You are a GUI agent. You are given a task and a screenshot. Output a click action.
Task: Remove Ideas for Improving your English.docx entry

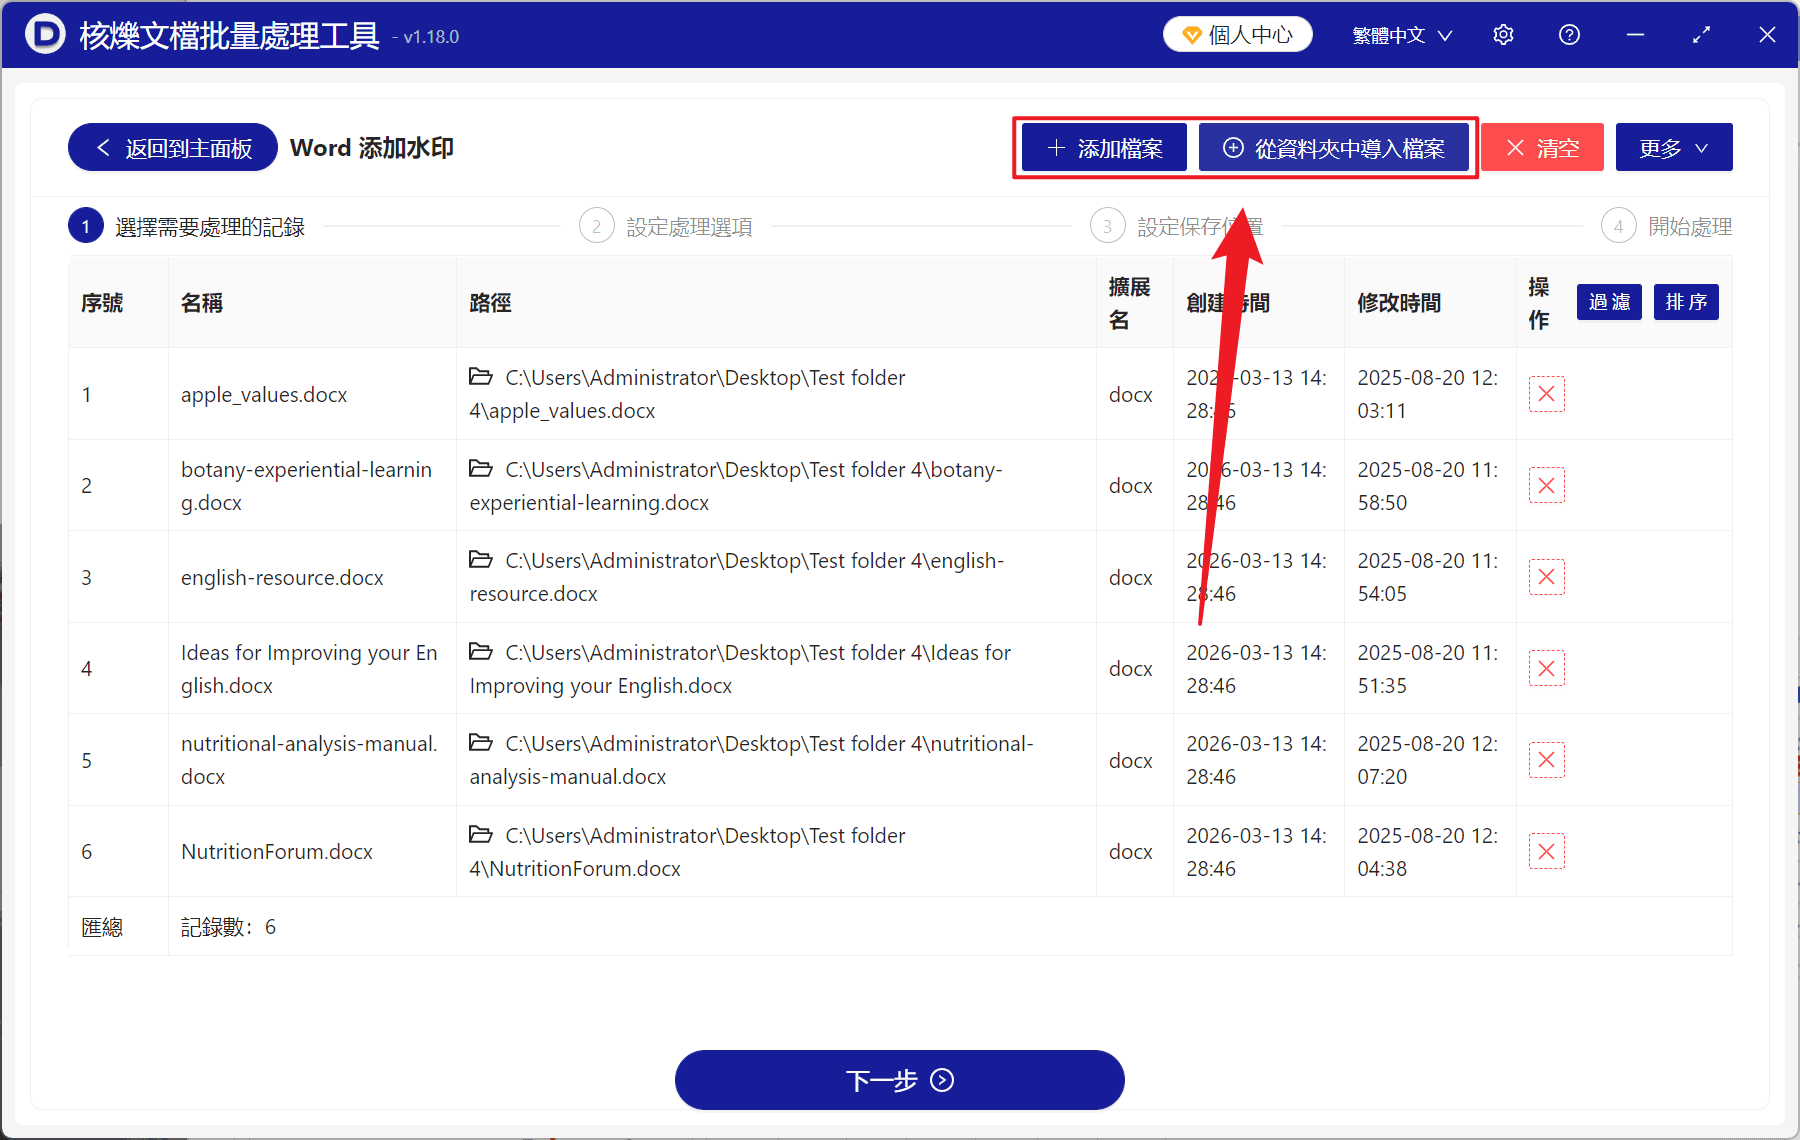1546,668
